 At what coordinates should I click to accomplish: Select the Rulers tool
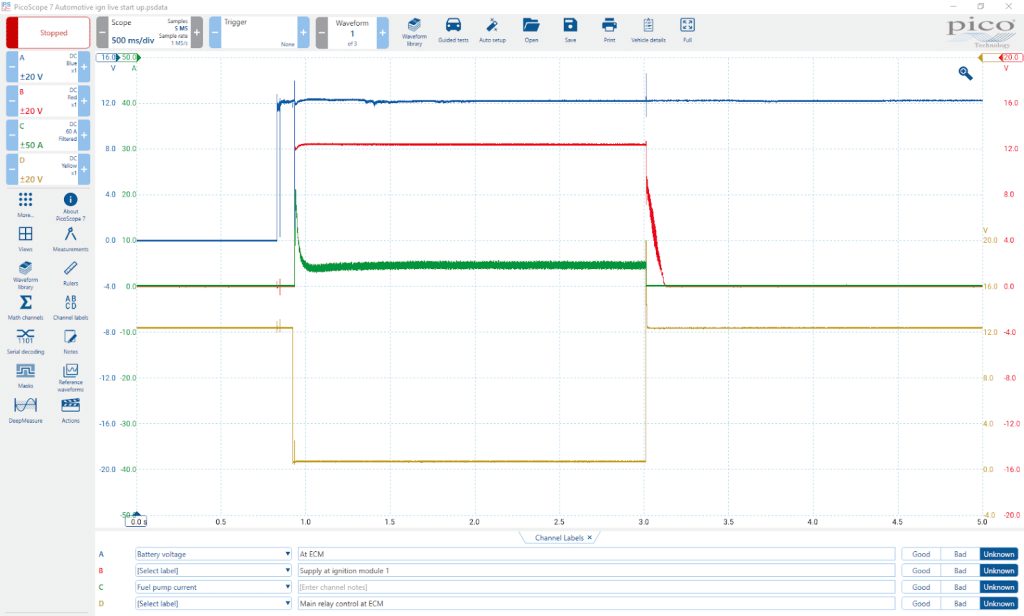pos(71,274)
